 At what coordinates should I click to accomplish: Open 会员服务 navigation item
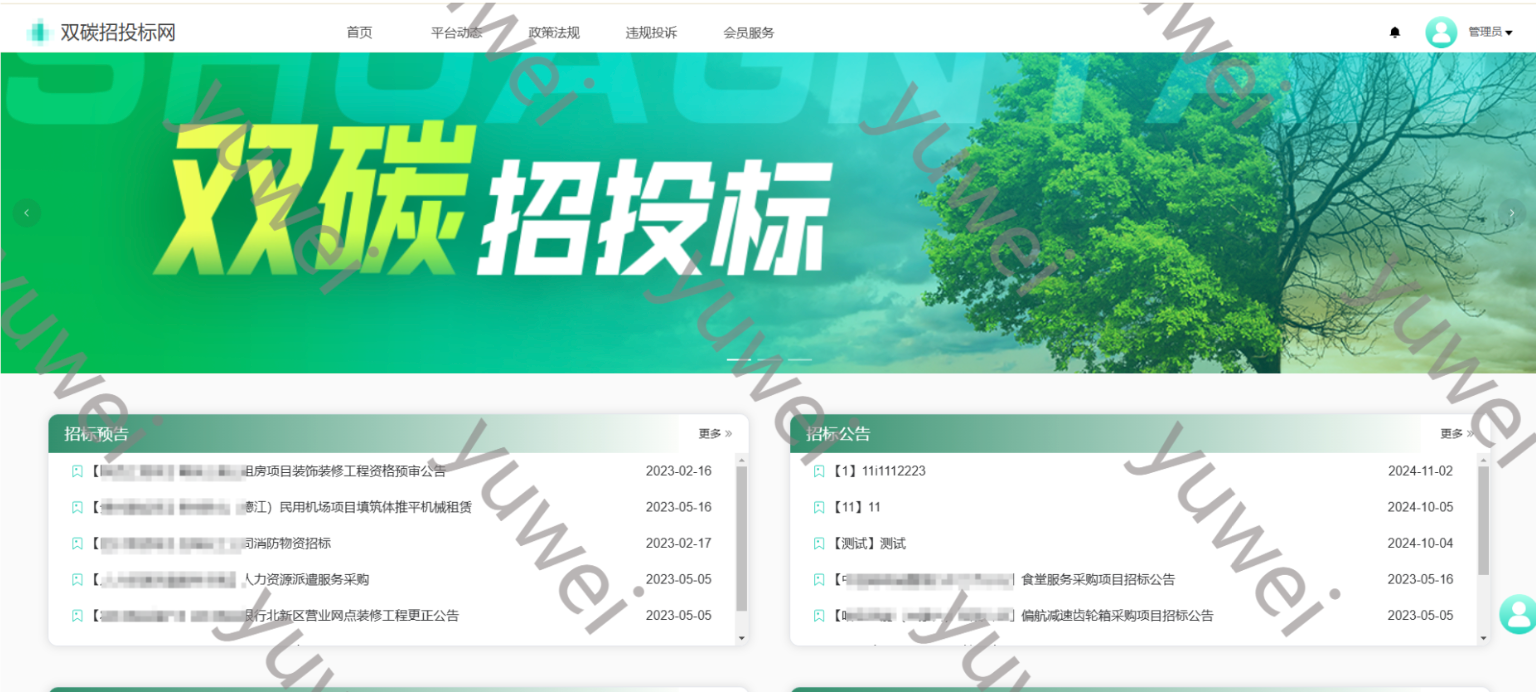coord(749,32)
